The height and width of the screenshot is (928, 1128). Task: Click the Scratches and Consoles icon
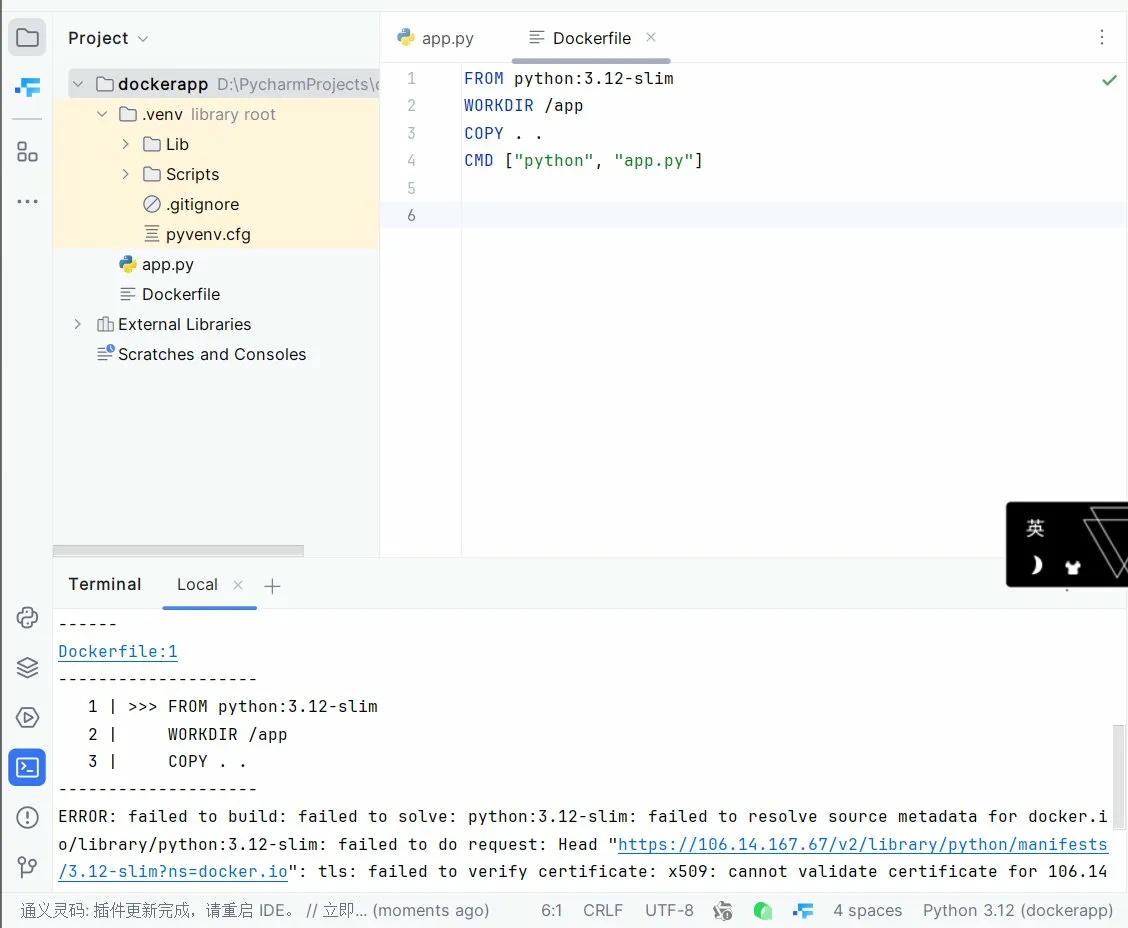point(106,353)
